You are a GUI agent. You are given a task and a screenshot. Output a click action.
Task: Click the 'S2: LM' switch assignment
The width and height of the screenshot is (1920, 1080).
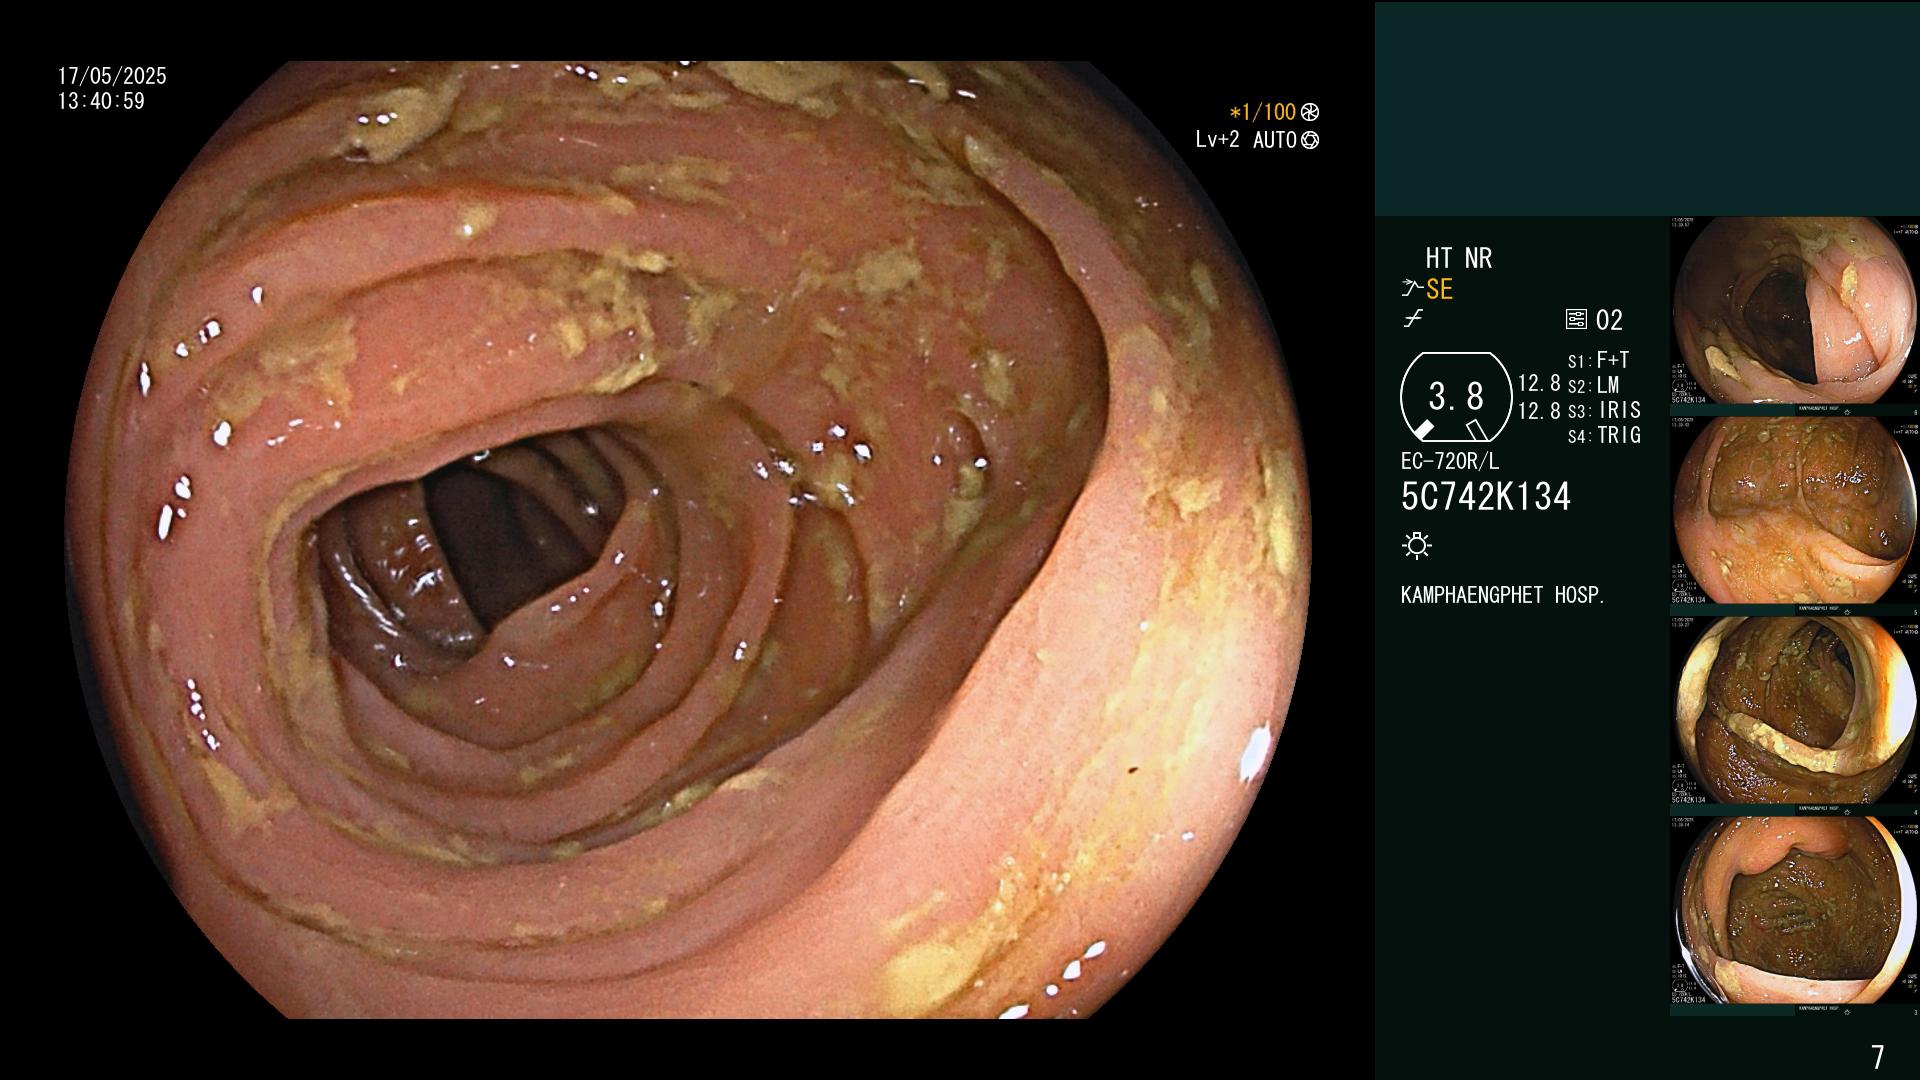click(1593, 385)
